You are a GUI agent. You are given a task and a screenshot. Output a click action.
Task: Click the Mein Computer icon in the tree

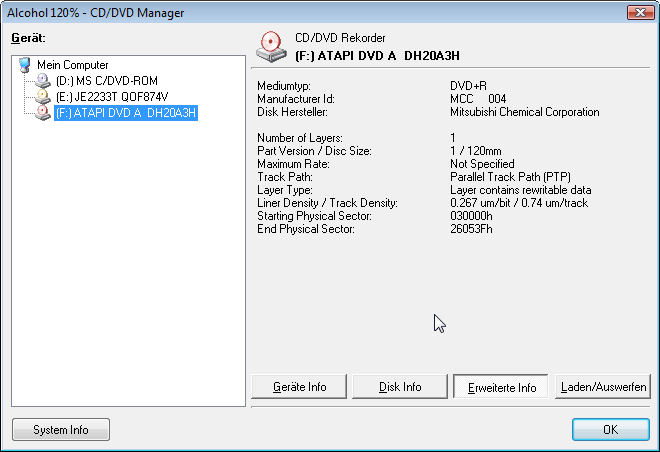click(x=25, y=65)
